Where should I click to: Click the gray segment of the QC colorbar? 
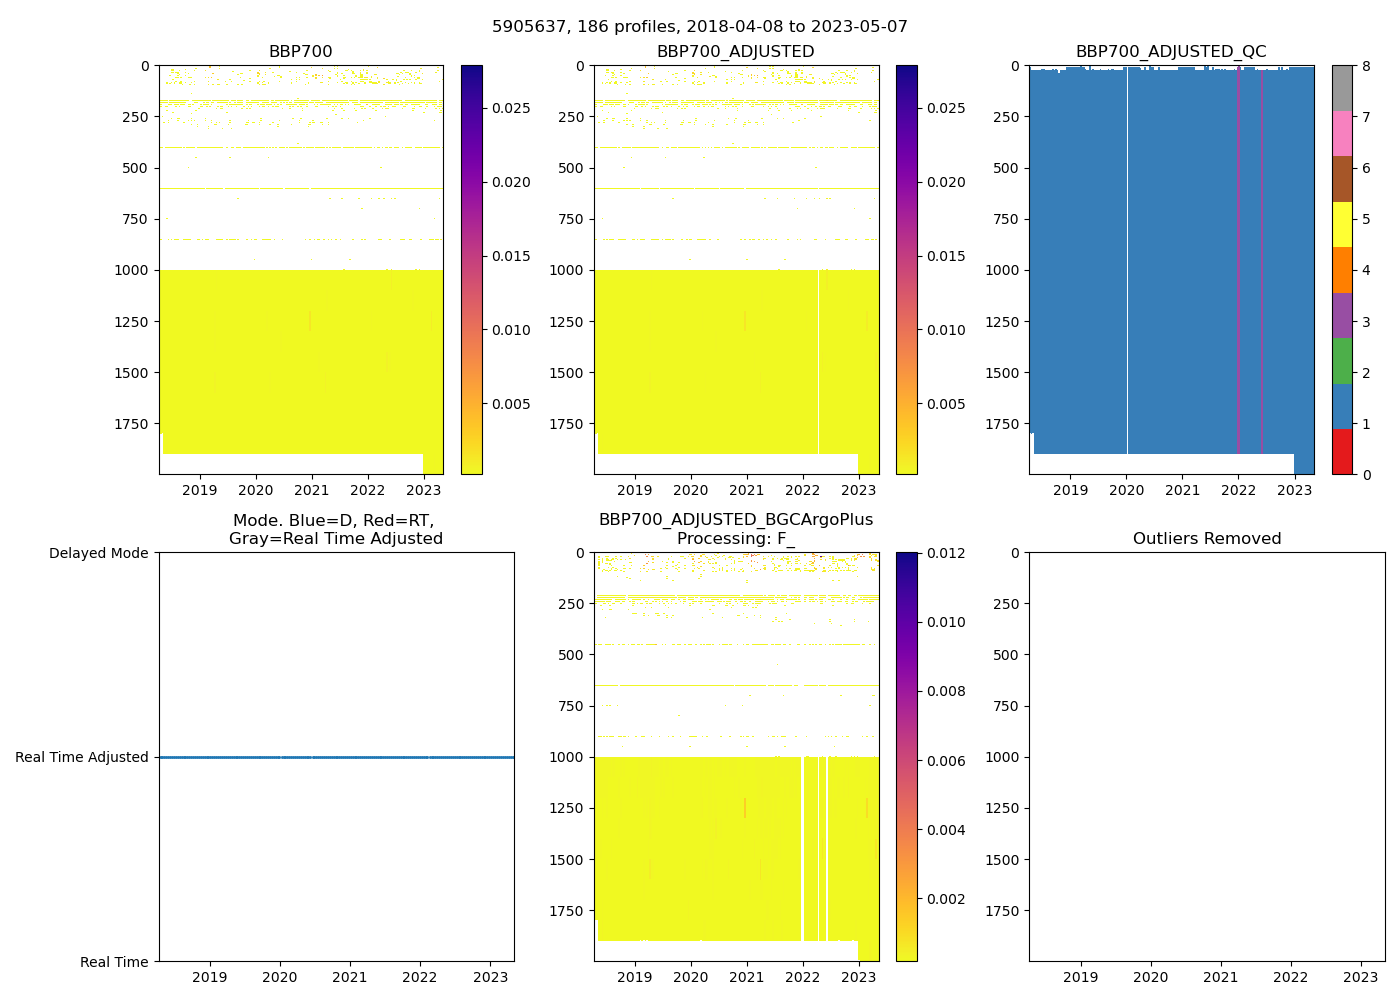point(1342,88)
